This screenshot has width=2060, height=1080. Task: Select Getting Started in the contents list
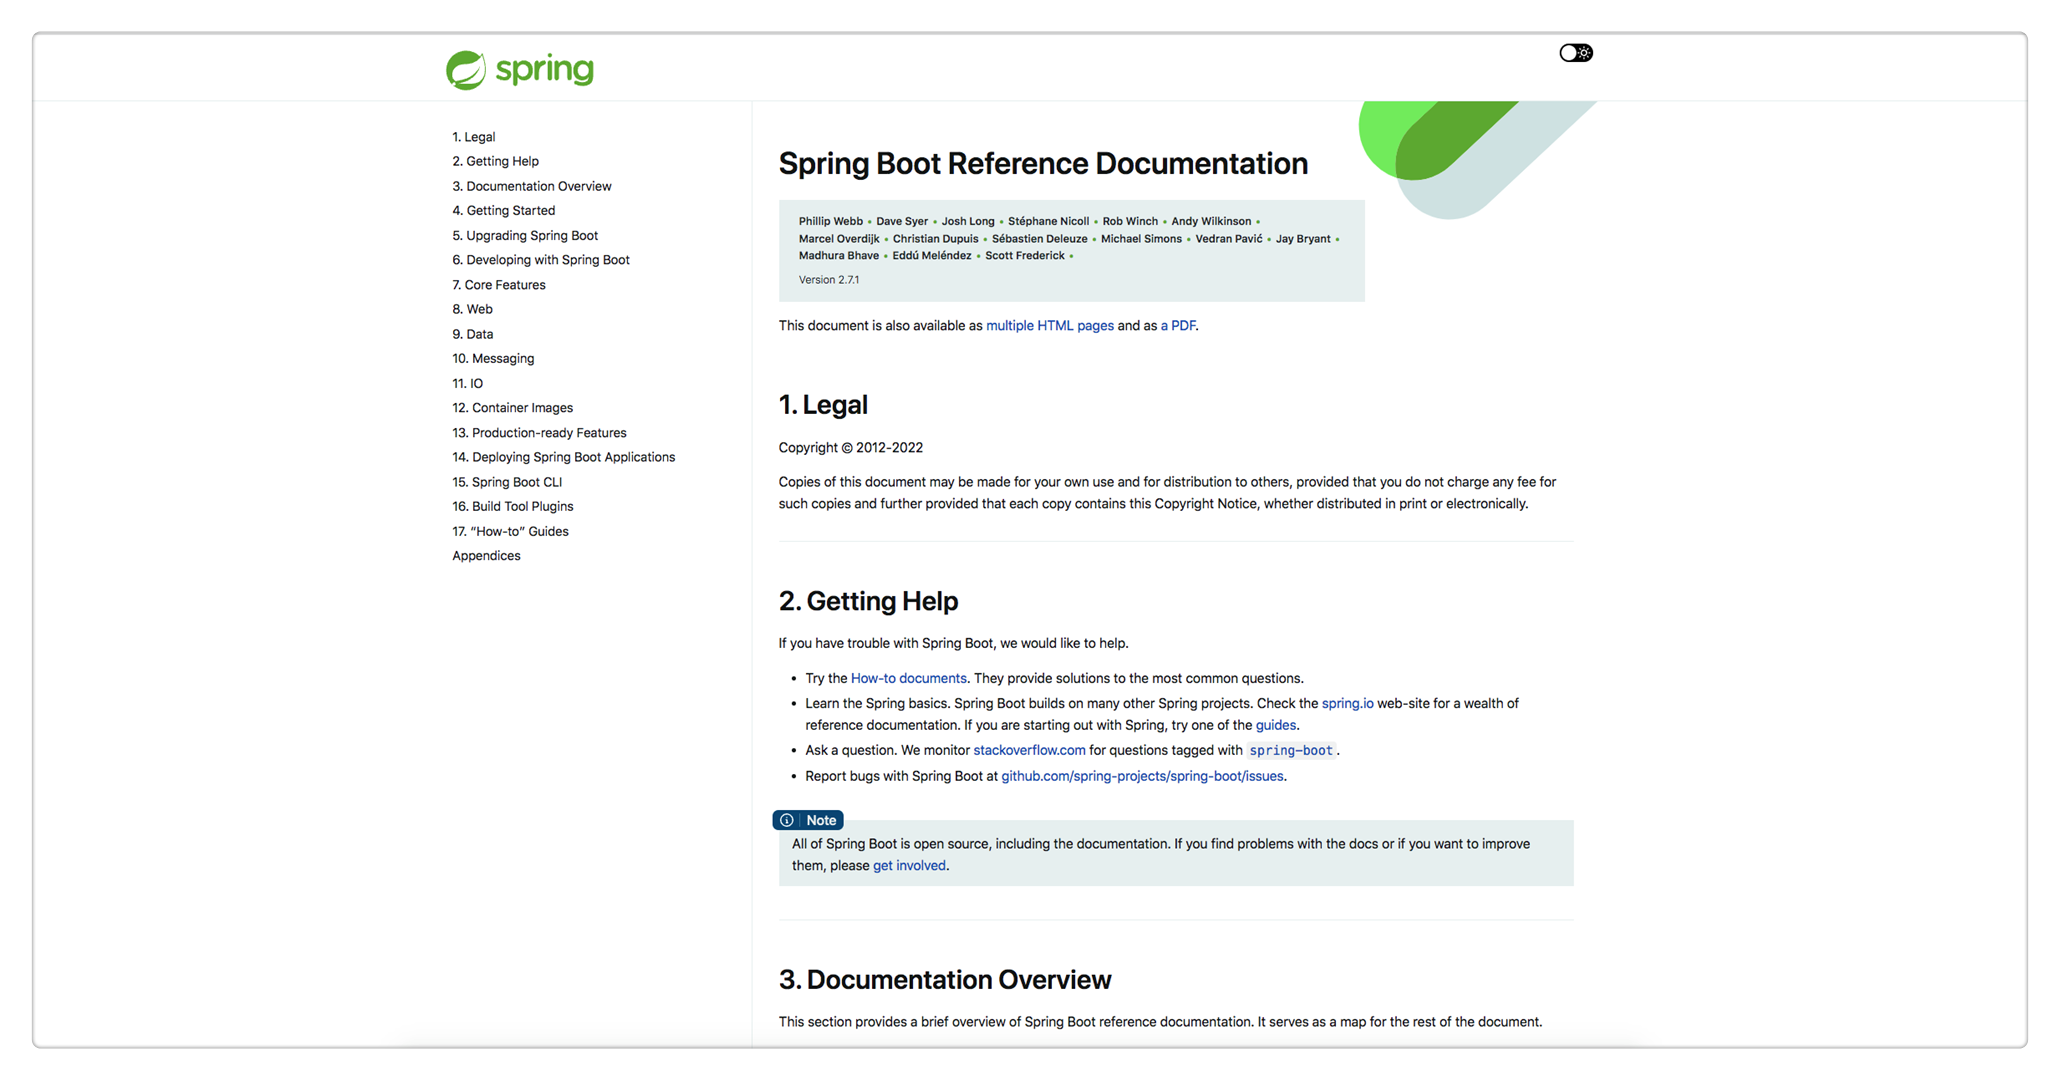point(503,210)
